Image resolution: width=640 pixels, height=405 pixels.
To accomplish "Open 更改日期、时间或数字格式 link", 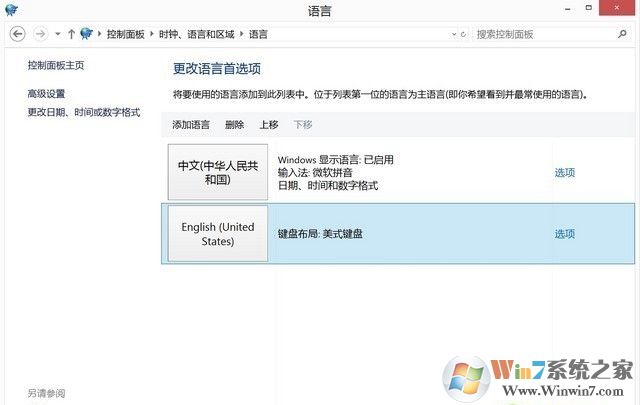I will (84, 112).
